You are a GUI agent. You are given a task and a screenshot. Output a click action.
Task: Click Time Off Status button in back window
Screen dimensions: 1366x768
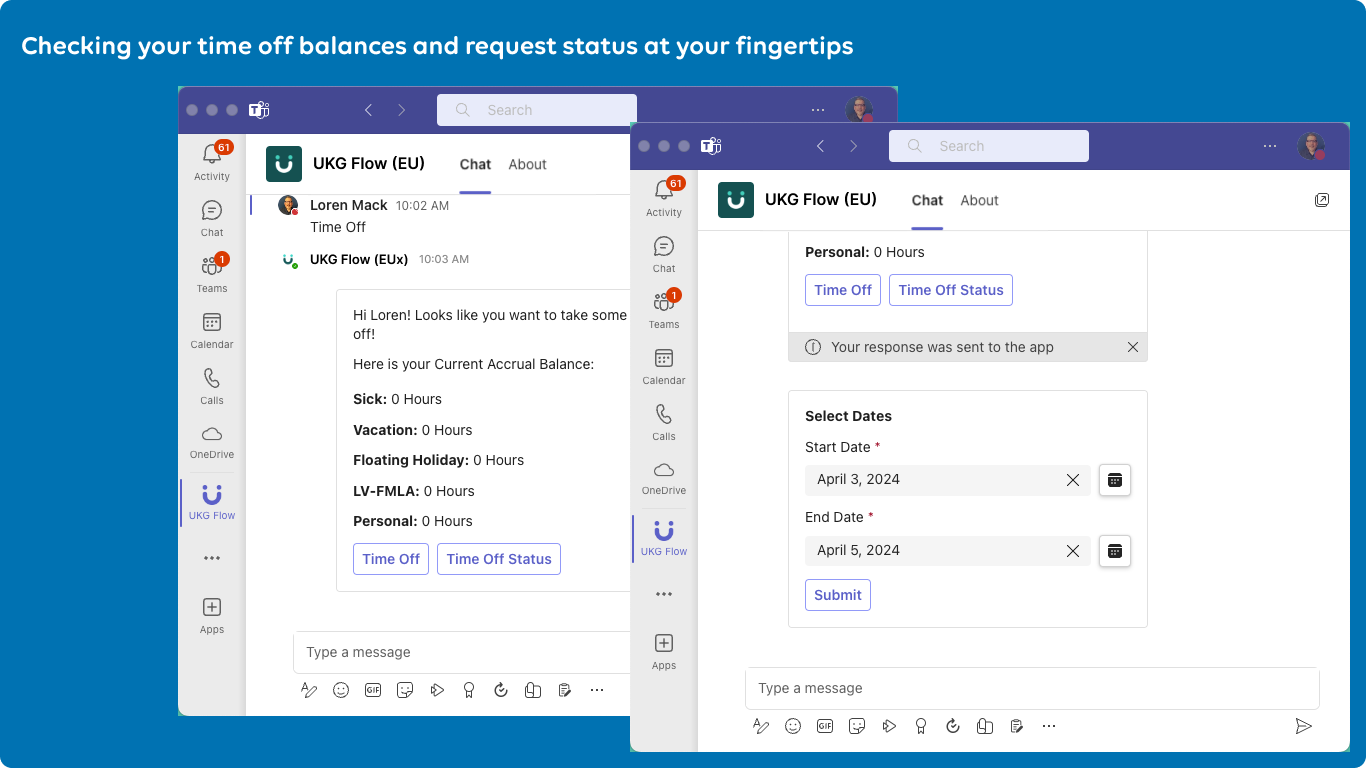pyautogui.click(x=499, y=559)
